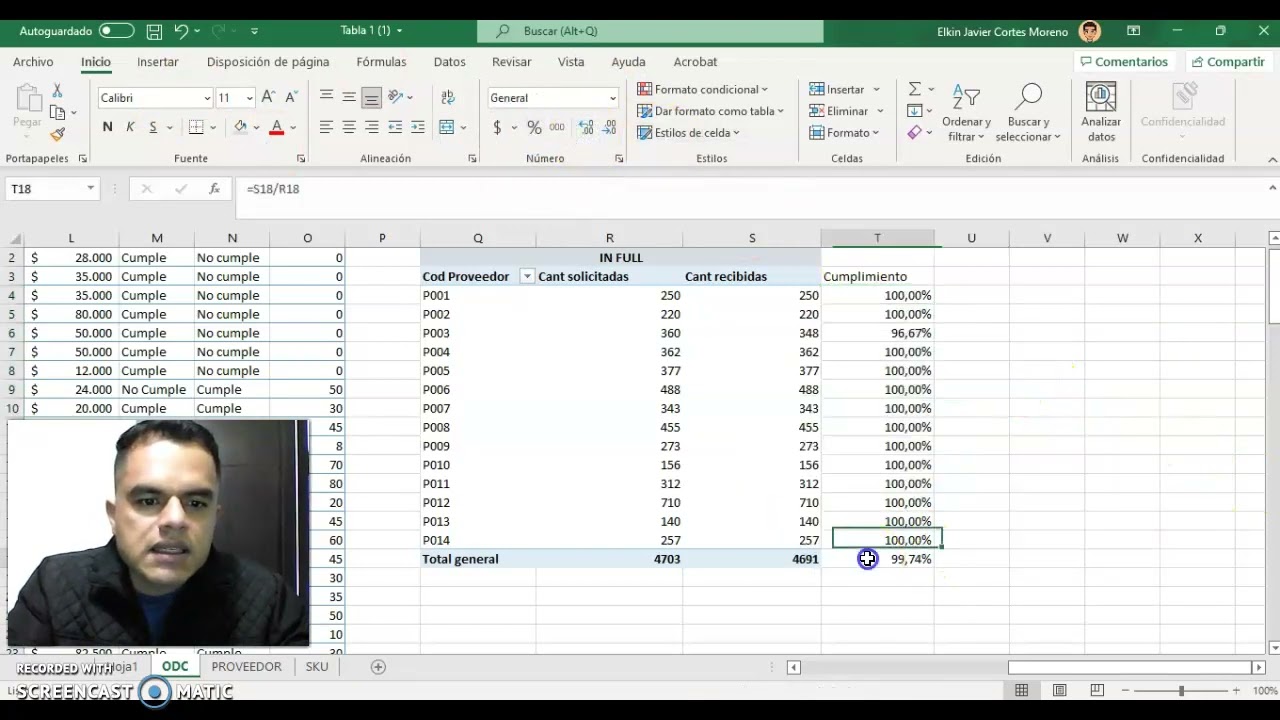
Task: Click the wrap text icon
Action: (x=447, y=97)
